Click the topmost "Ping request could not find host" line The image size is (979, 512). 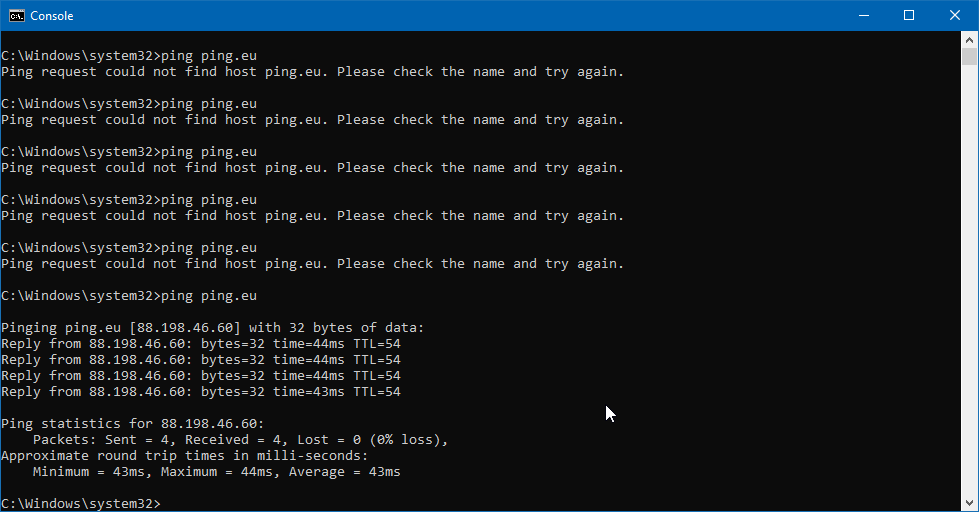[x=312, y=72]
